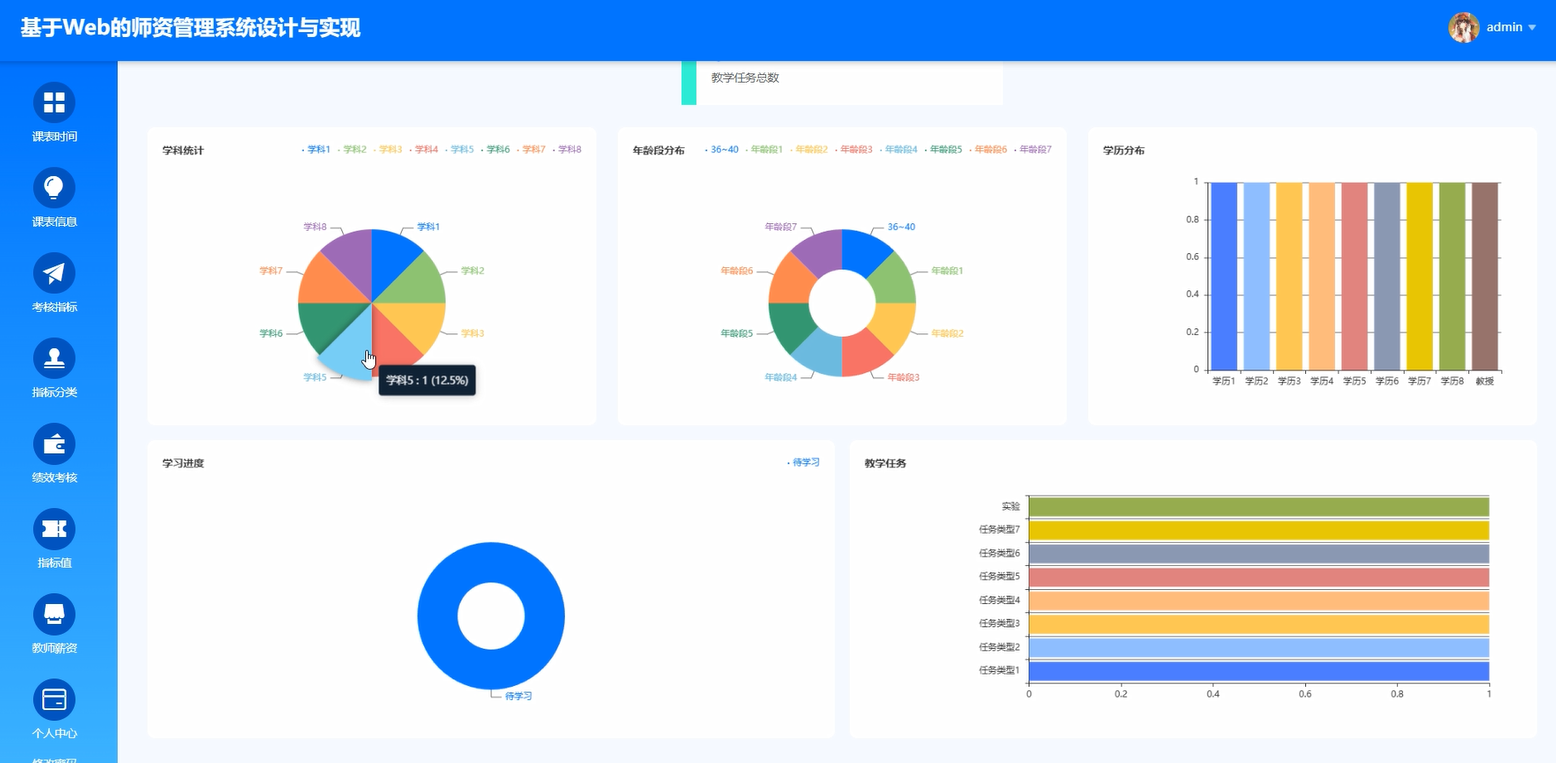Click the 实验 bar in 教学任务

point(1259,507)
